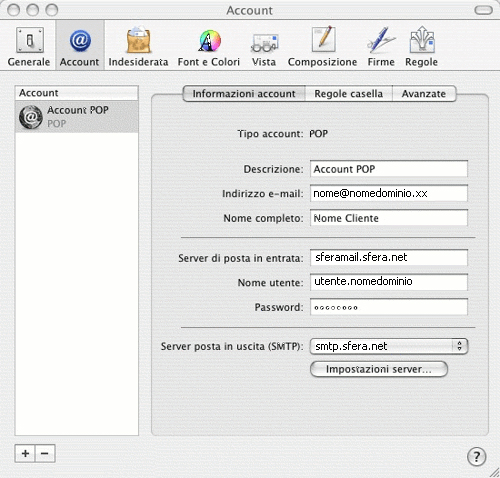The image size is (500, 478).
Task: Open the Avanzate tab
Action: [424, 94]
